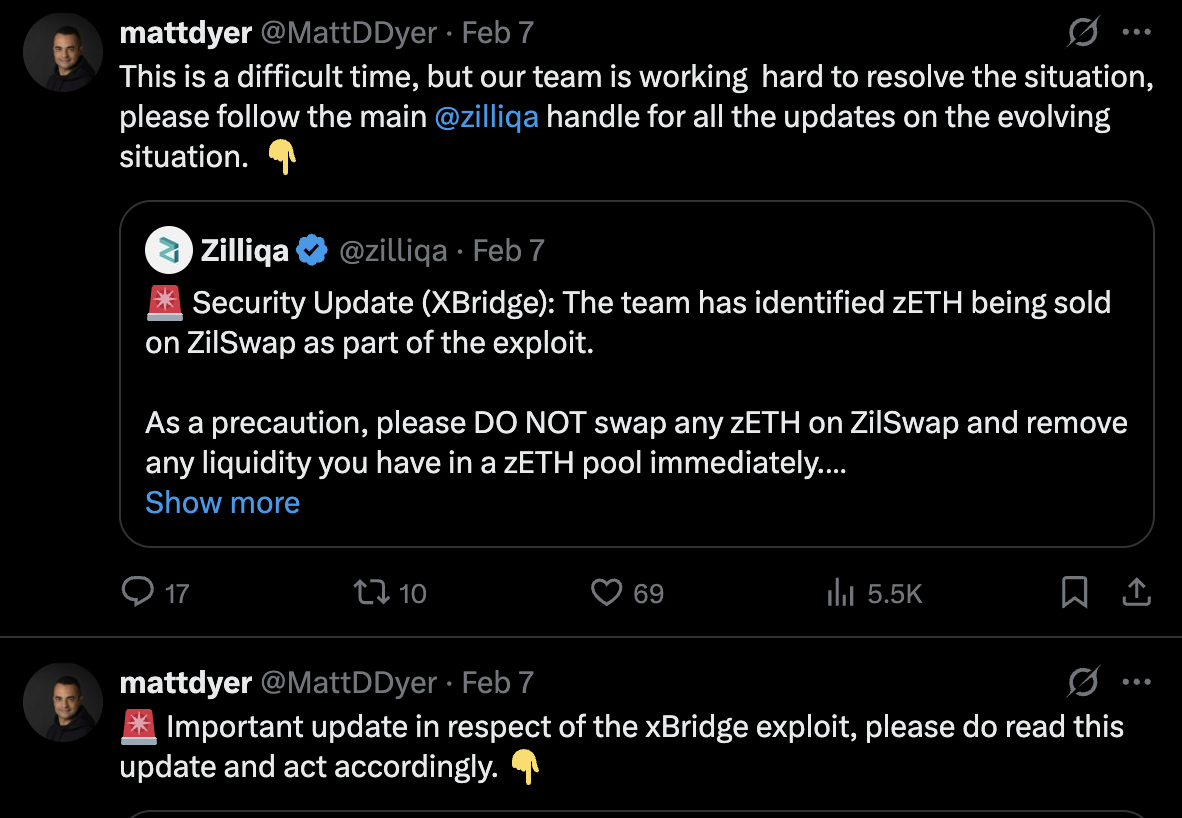Open view analytics showing 5.5K

click(841, 594)
